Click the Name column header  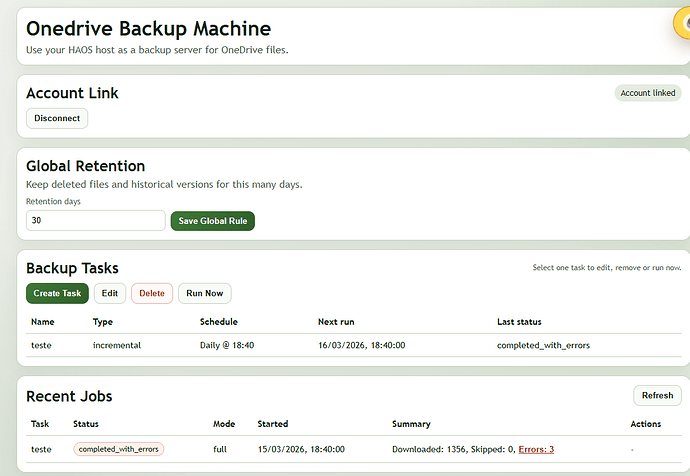coord(43,322)
